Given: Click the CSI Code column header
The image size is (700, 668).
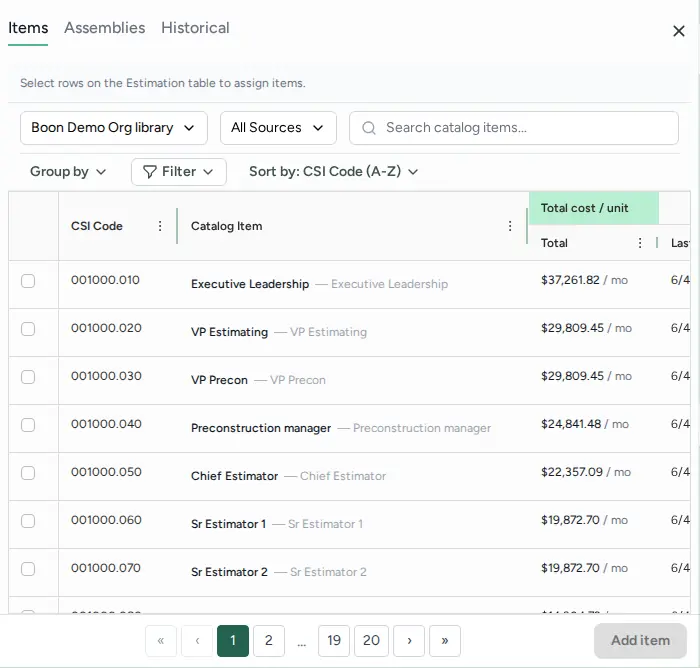Looking at the screenshot, I should point(97,226).
